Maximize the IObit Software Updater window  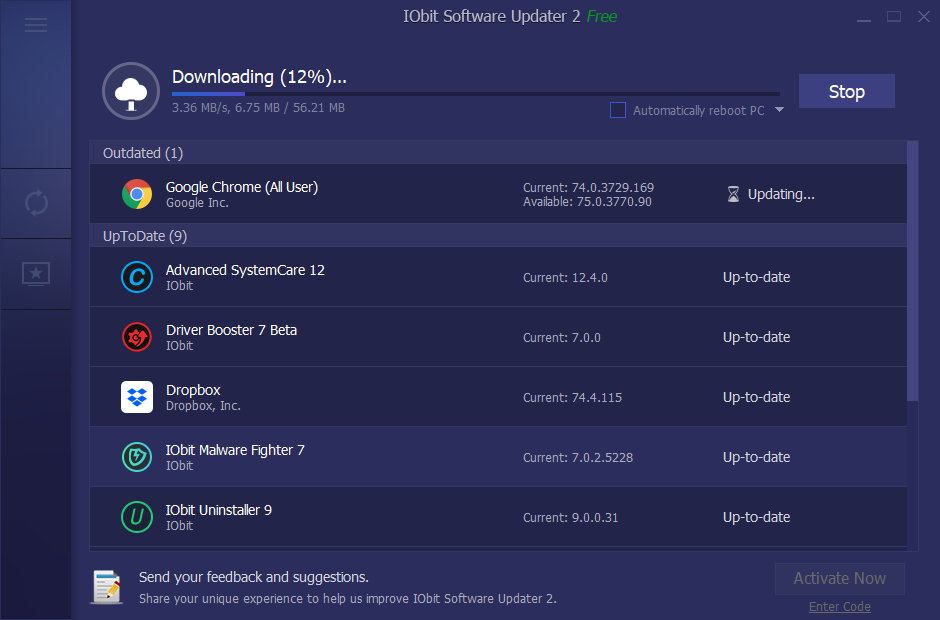point(894,17)
